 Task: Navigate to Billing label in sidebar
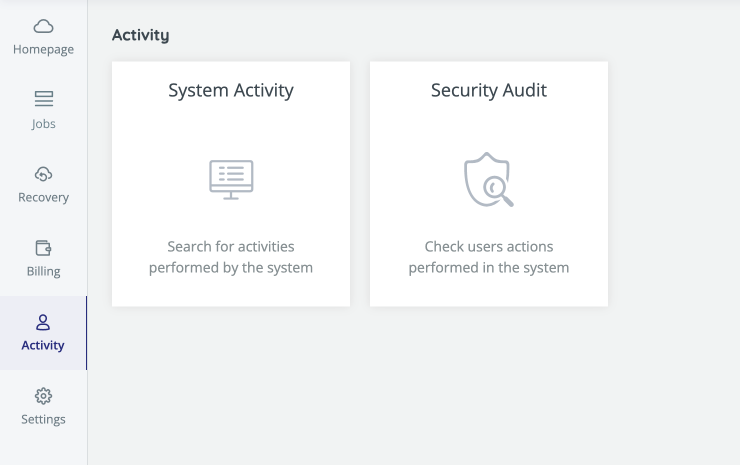[43, 271]
